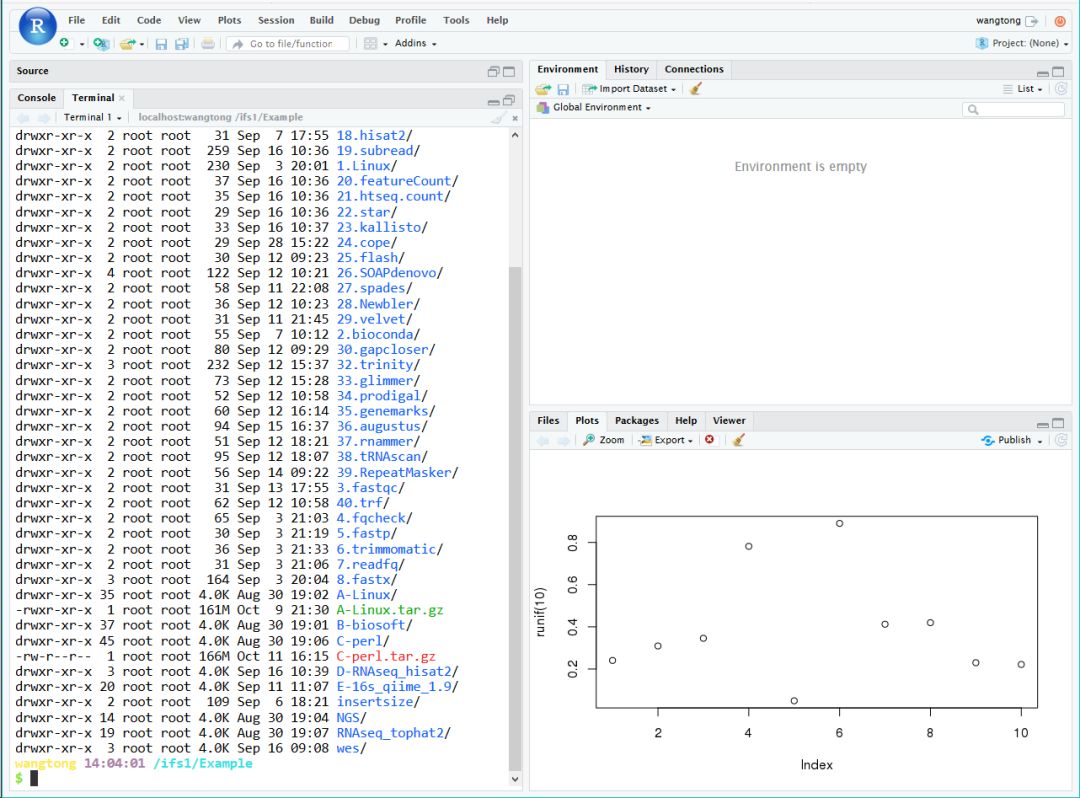The height and width of the screenshot is (798, 1080).
Task: Click the Zoom plot button
Action: [603, 440]
